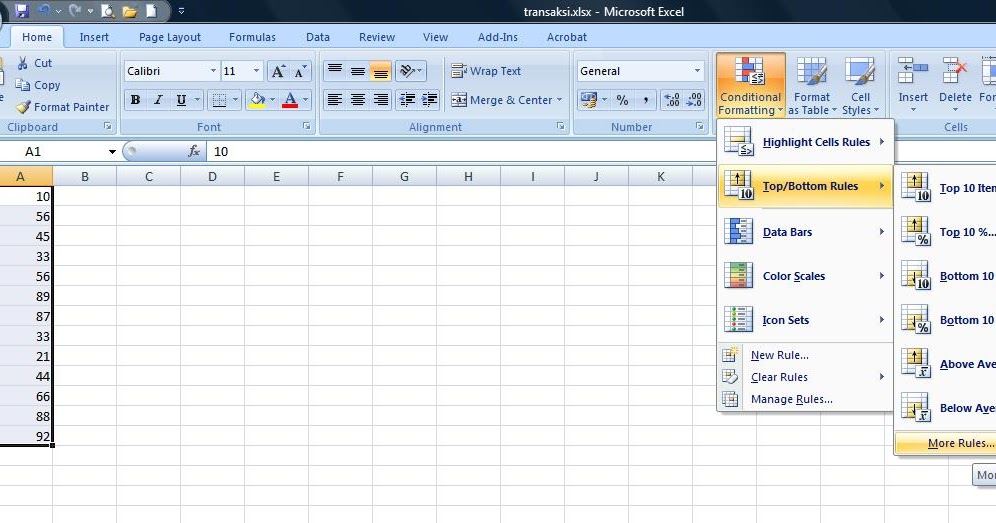
Task: Expand the Merge & Center dropdown arrow
Action: click(x=560, y=100)
